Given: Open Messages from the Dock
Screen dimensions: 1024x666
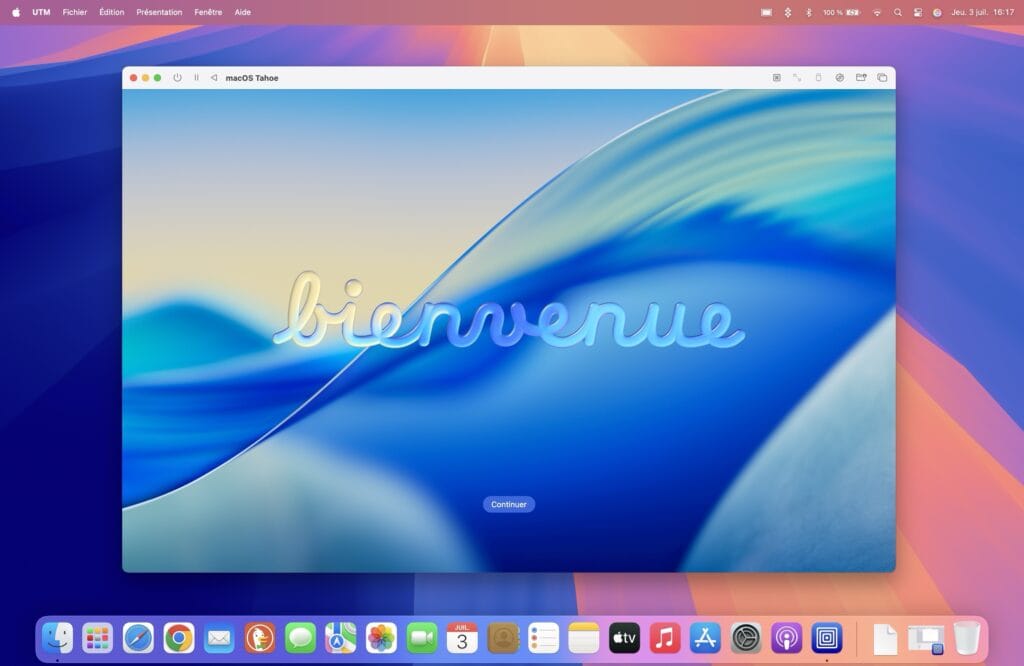Looking at the screenshot, I should point(300,638).
